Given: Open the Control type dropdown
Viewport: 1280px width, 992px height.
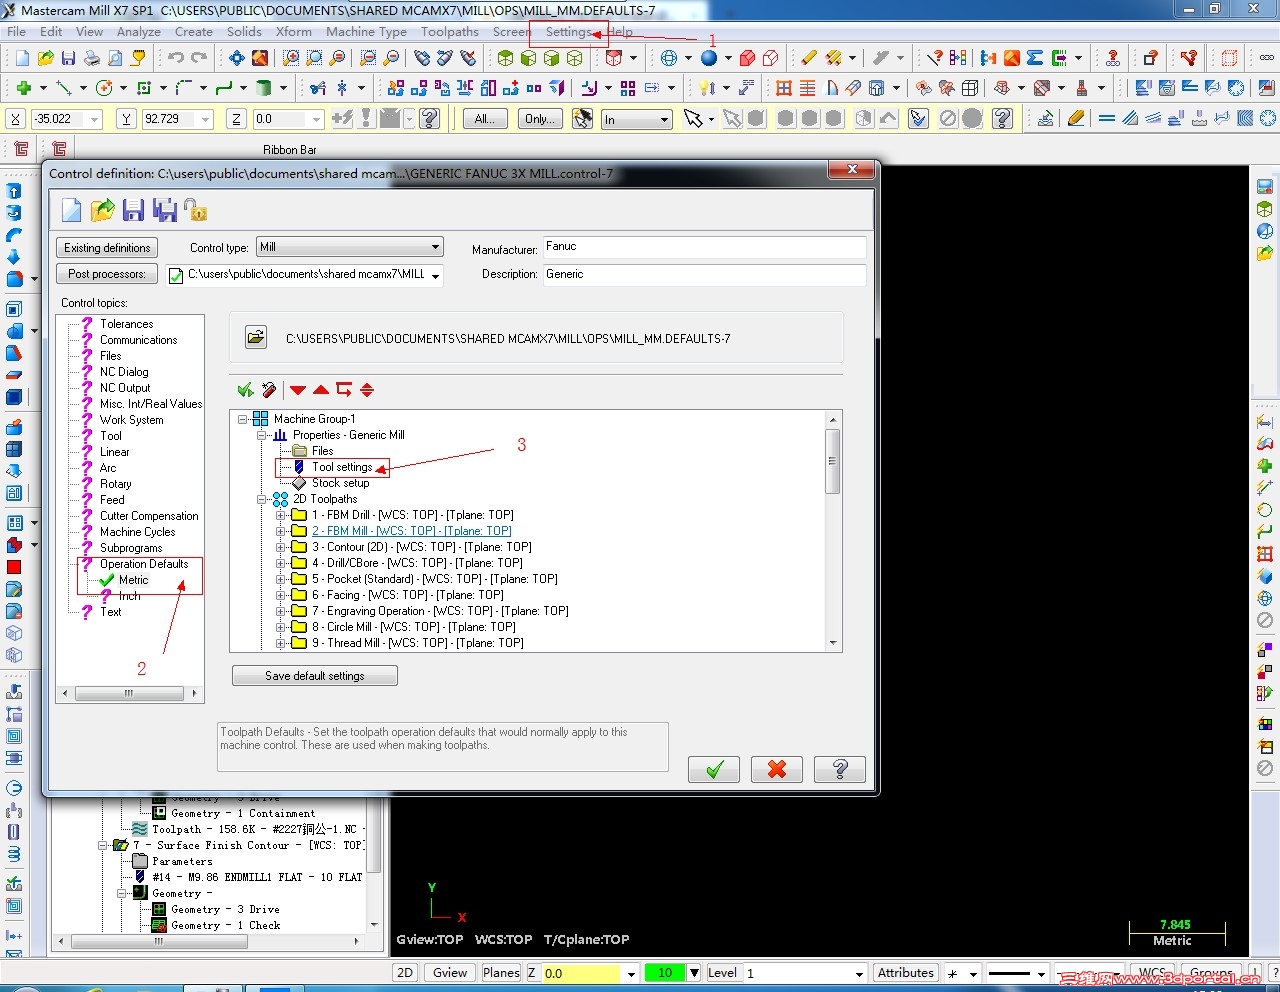Looking at the screenshot, I should (x=349, y=247).
